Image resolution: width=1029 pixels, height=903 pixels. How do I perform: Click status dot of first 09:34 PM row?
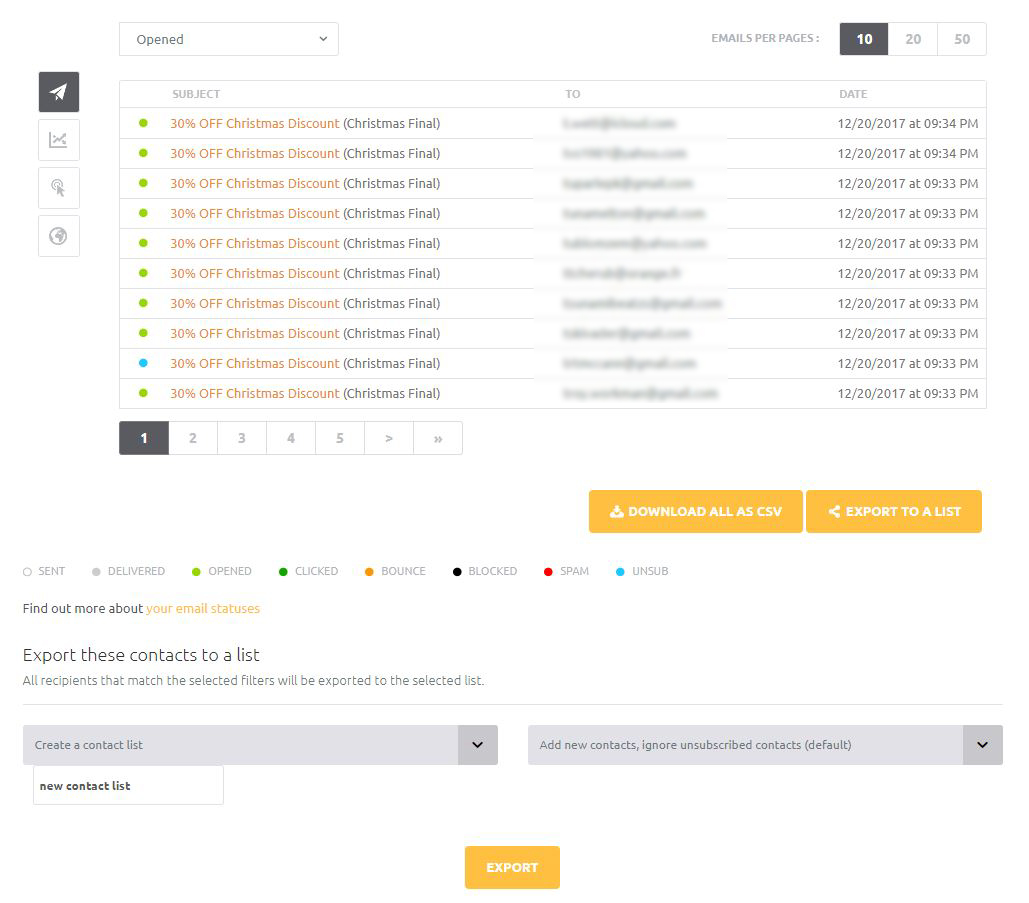pyautogui.click(x=143, y=123)
